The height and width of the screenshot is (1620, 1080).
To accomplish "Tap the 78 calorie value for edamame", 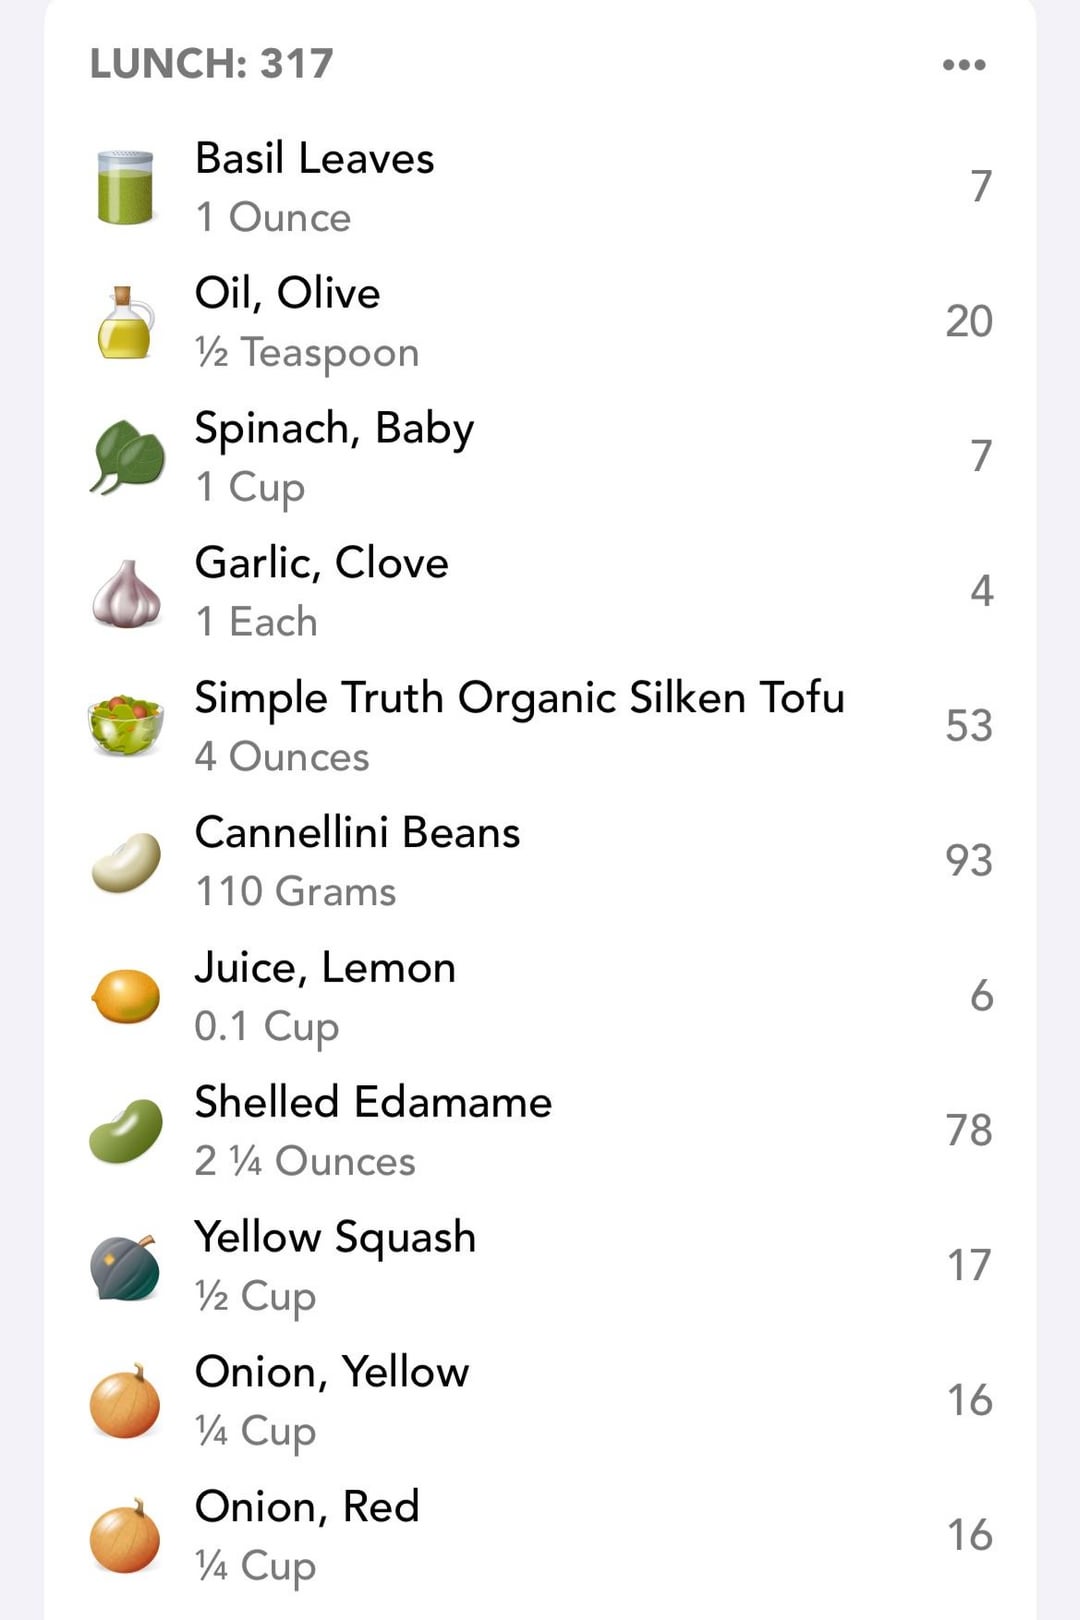I will [x=968, y=1131].
